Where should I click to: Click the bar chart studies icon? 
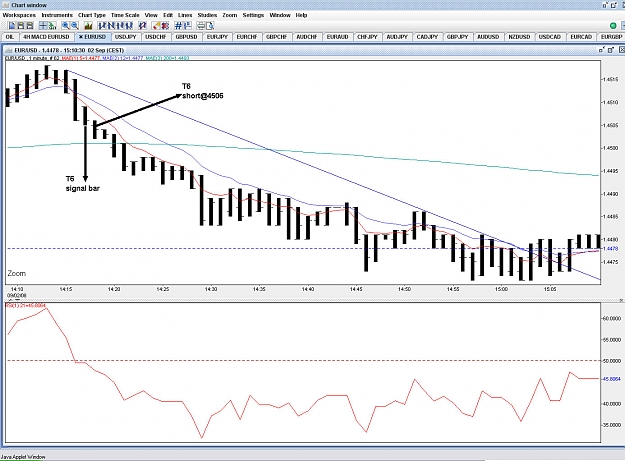[x=88, y=26]
